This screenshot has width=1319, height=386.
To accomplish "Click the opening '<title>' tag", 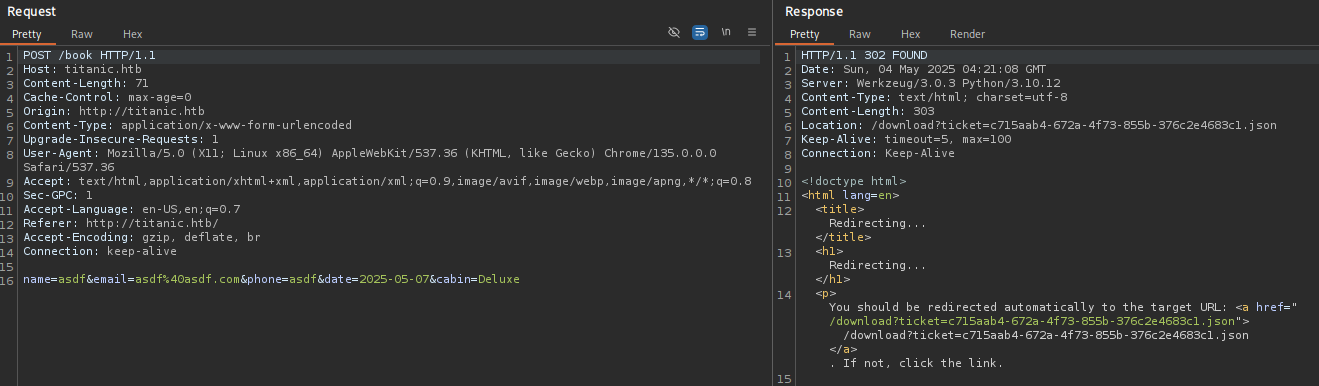I will [x=839, y=209].
